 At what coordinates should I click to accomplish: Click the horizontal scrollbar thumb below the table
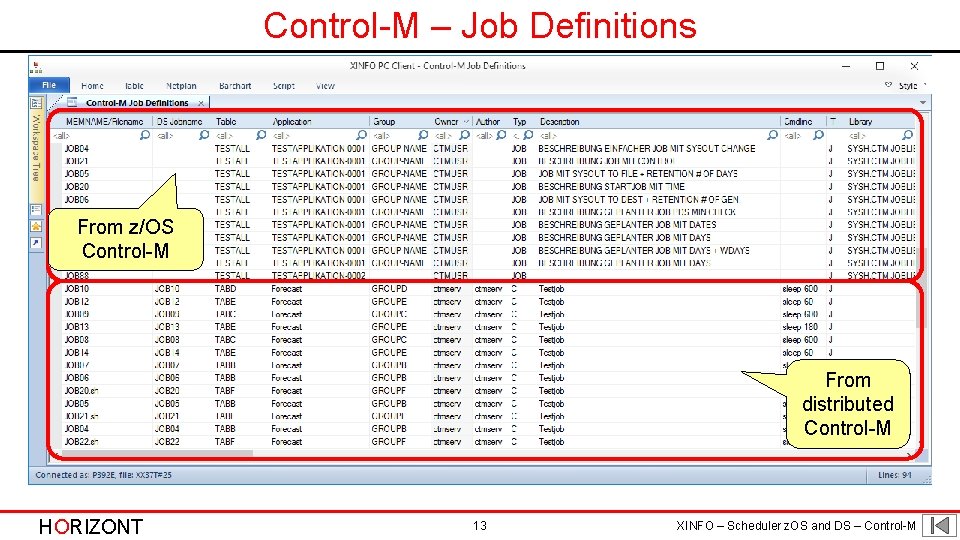tap(157, 453)
